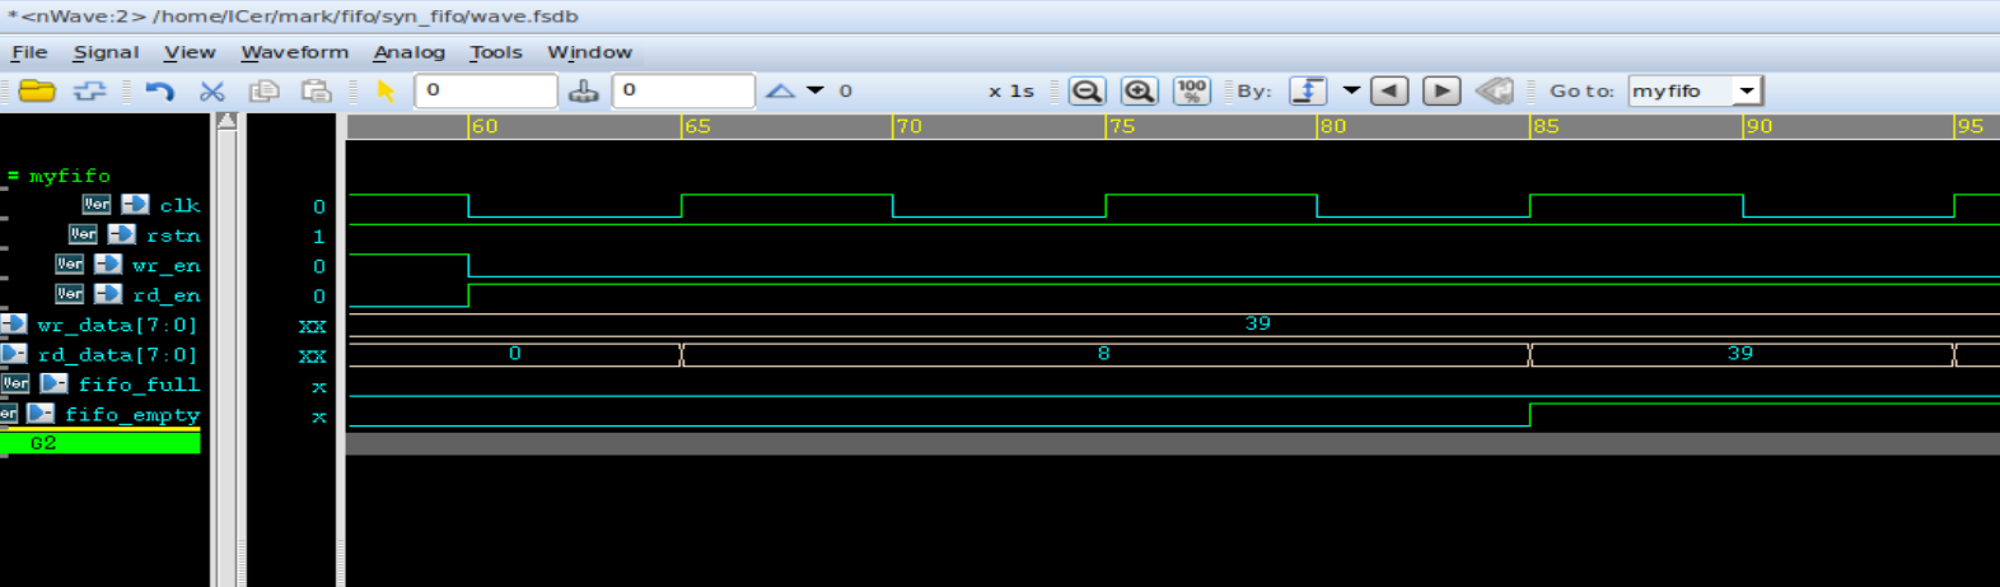Click the open folder icon in toolbar
2000x587 pixels.
click(37, 91)
